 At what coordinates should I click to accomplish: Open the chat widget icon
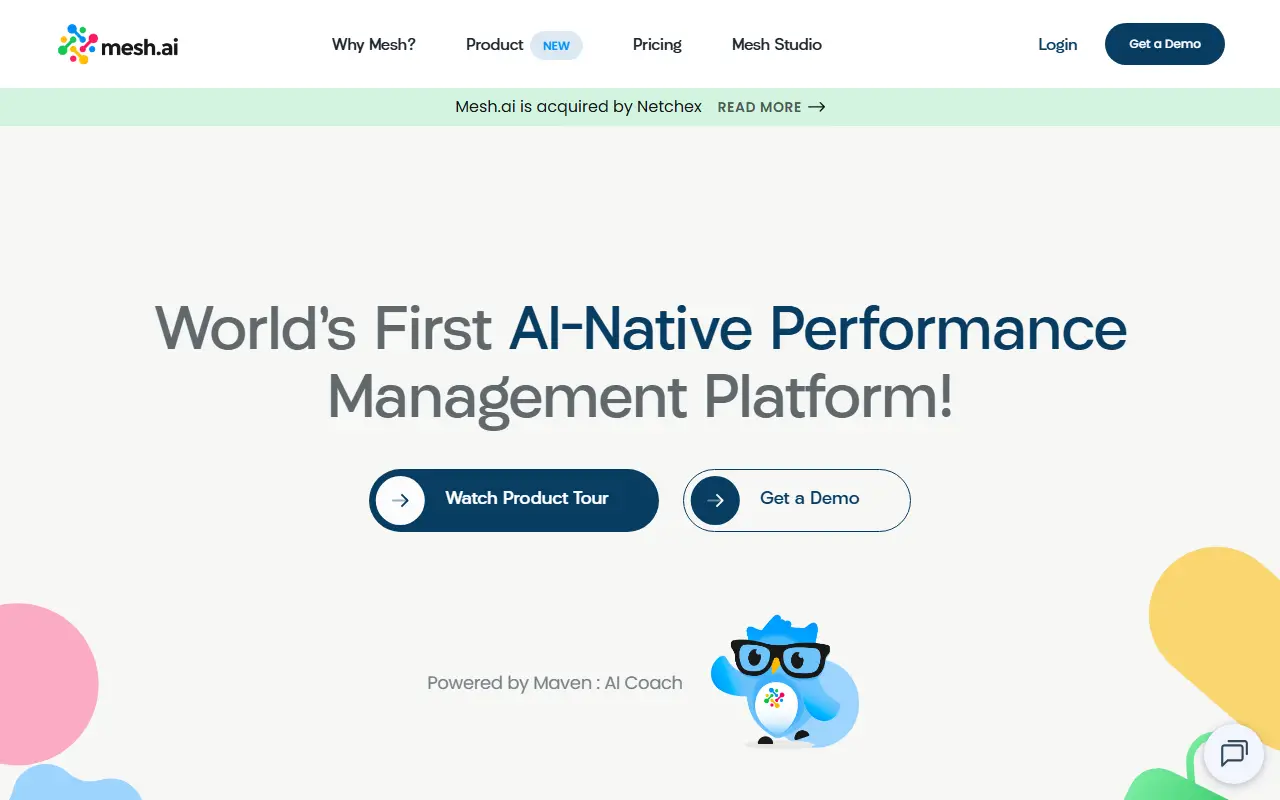pyautogui.click(x=1233, y=753)
